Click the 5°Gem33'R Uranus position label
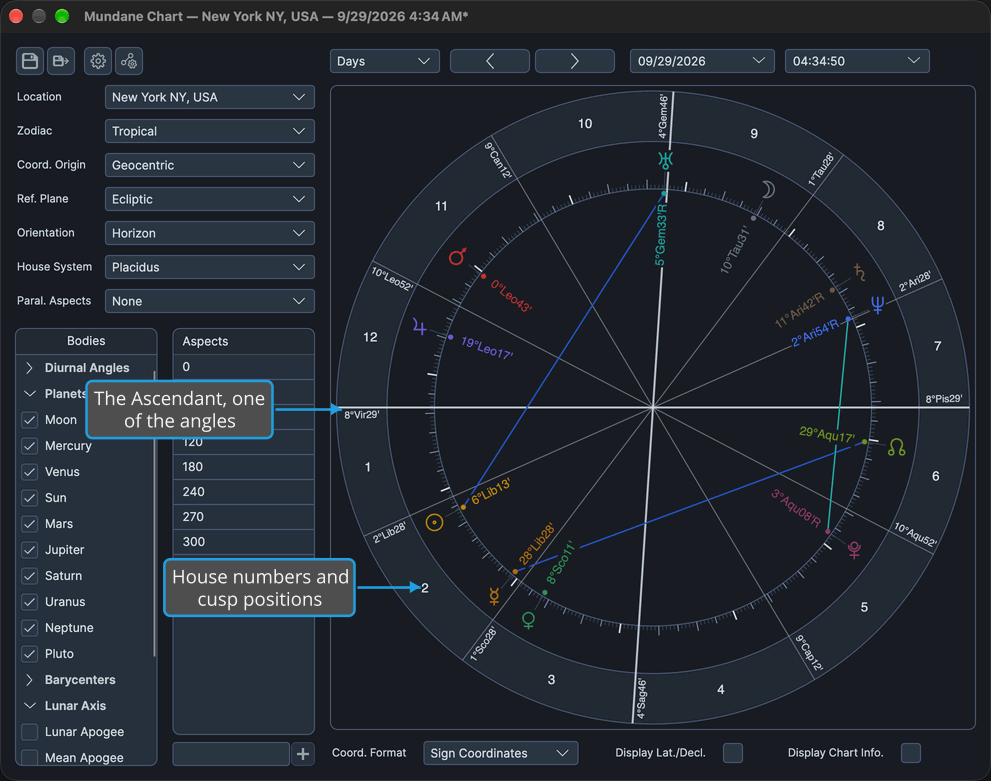This screenshot has height=781, width=991. click(x=660, y=235)
